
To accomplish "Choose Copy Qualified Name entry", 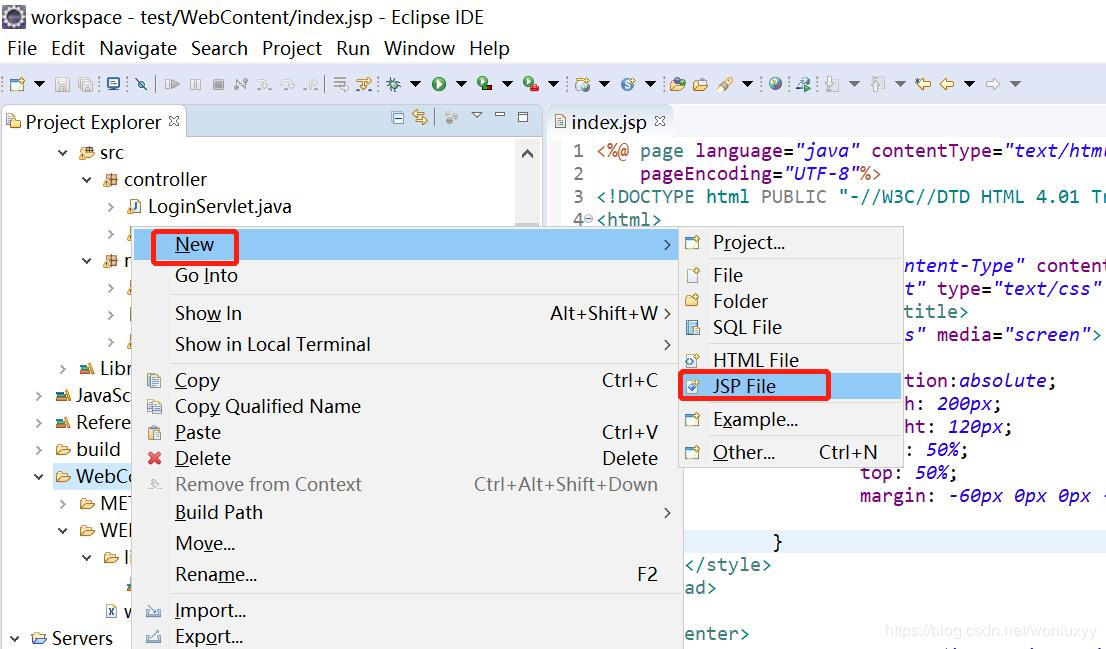I will pyautogui.click(x=406, y=406).
